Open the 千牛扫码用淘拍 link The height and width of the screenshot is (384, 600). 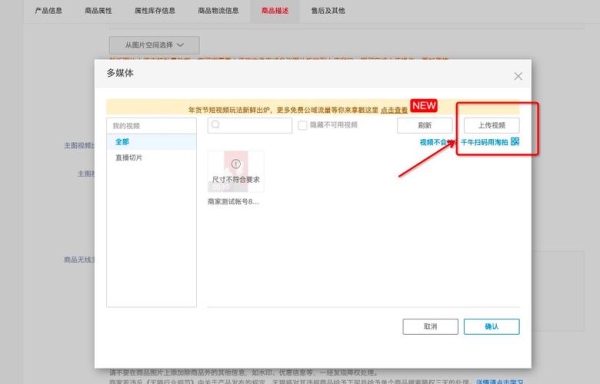[x=484, y=142]
